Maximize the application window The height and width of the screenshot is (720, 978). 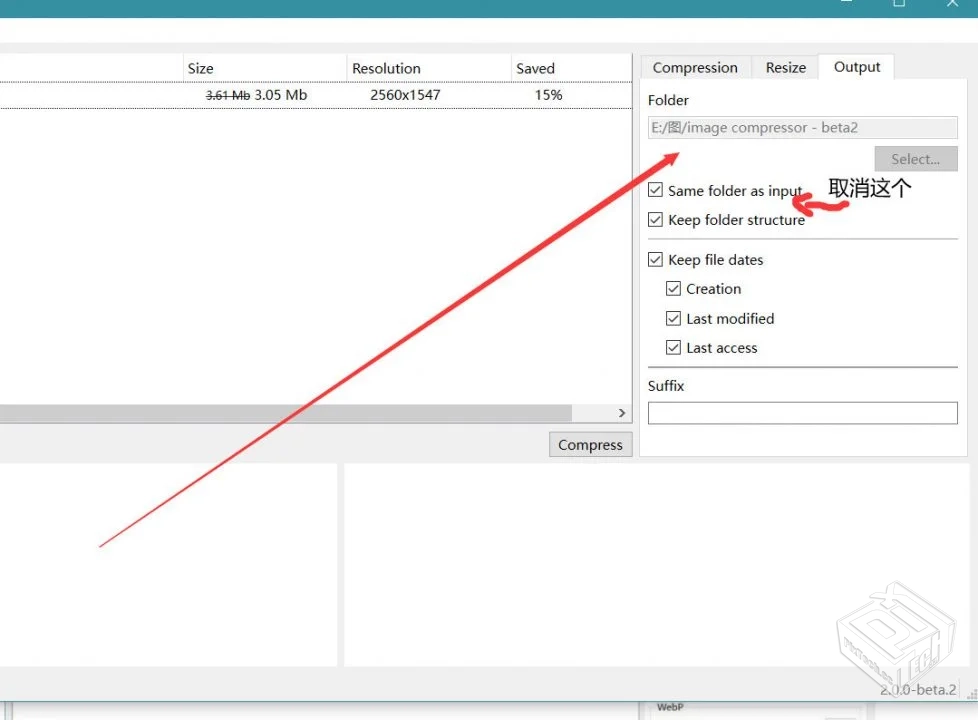click(x=899, y=4)
